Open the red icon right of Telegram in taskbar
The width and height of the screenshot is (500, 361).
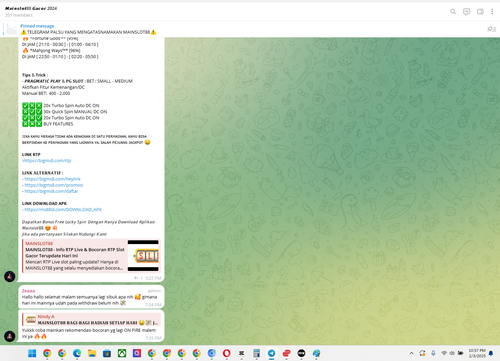[x=286, y=353]
